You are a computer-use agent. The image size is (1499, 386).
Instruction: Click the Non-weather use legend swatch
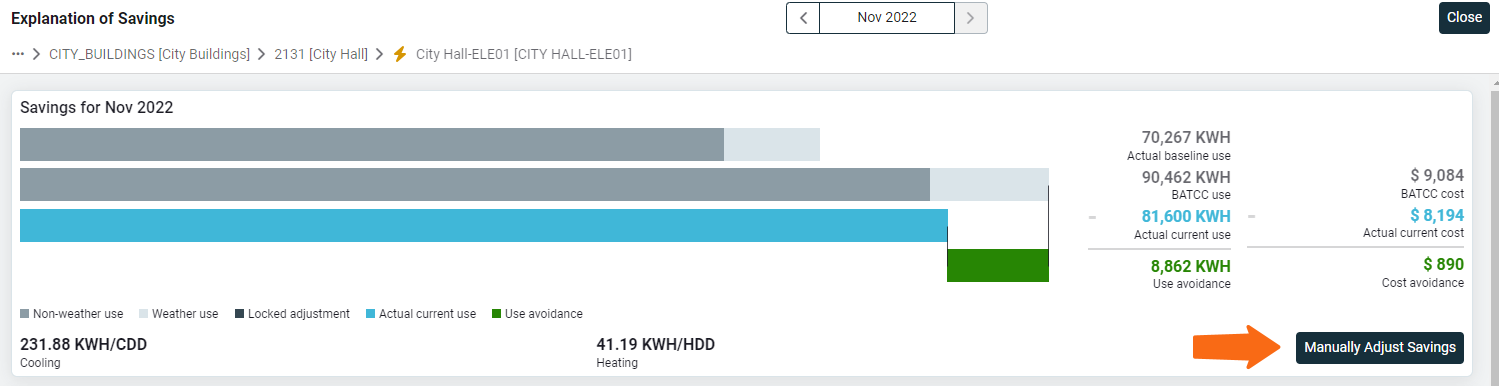[25, 314]
